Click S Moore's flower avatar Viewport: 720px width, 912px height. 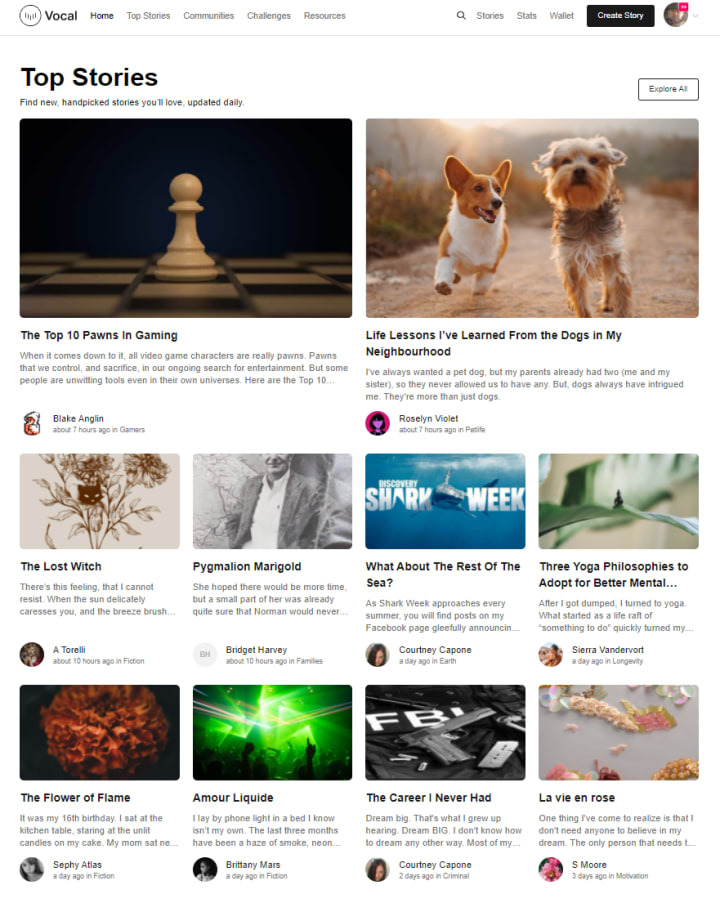point(550,870)
